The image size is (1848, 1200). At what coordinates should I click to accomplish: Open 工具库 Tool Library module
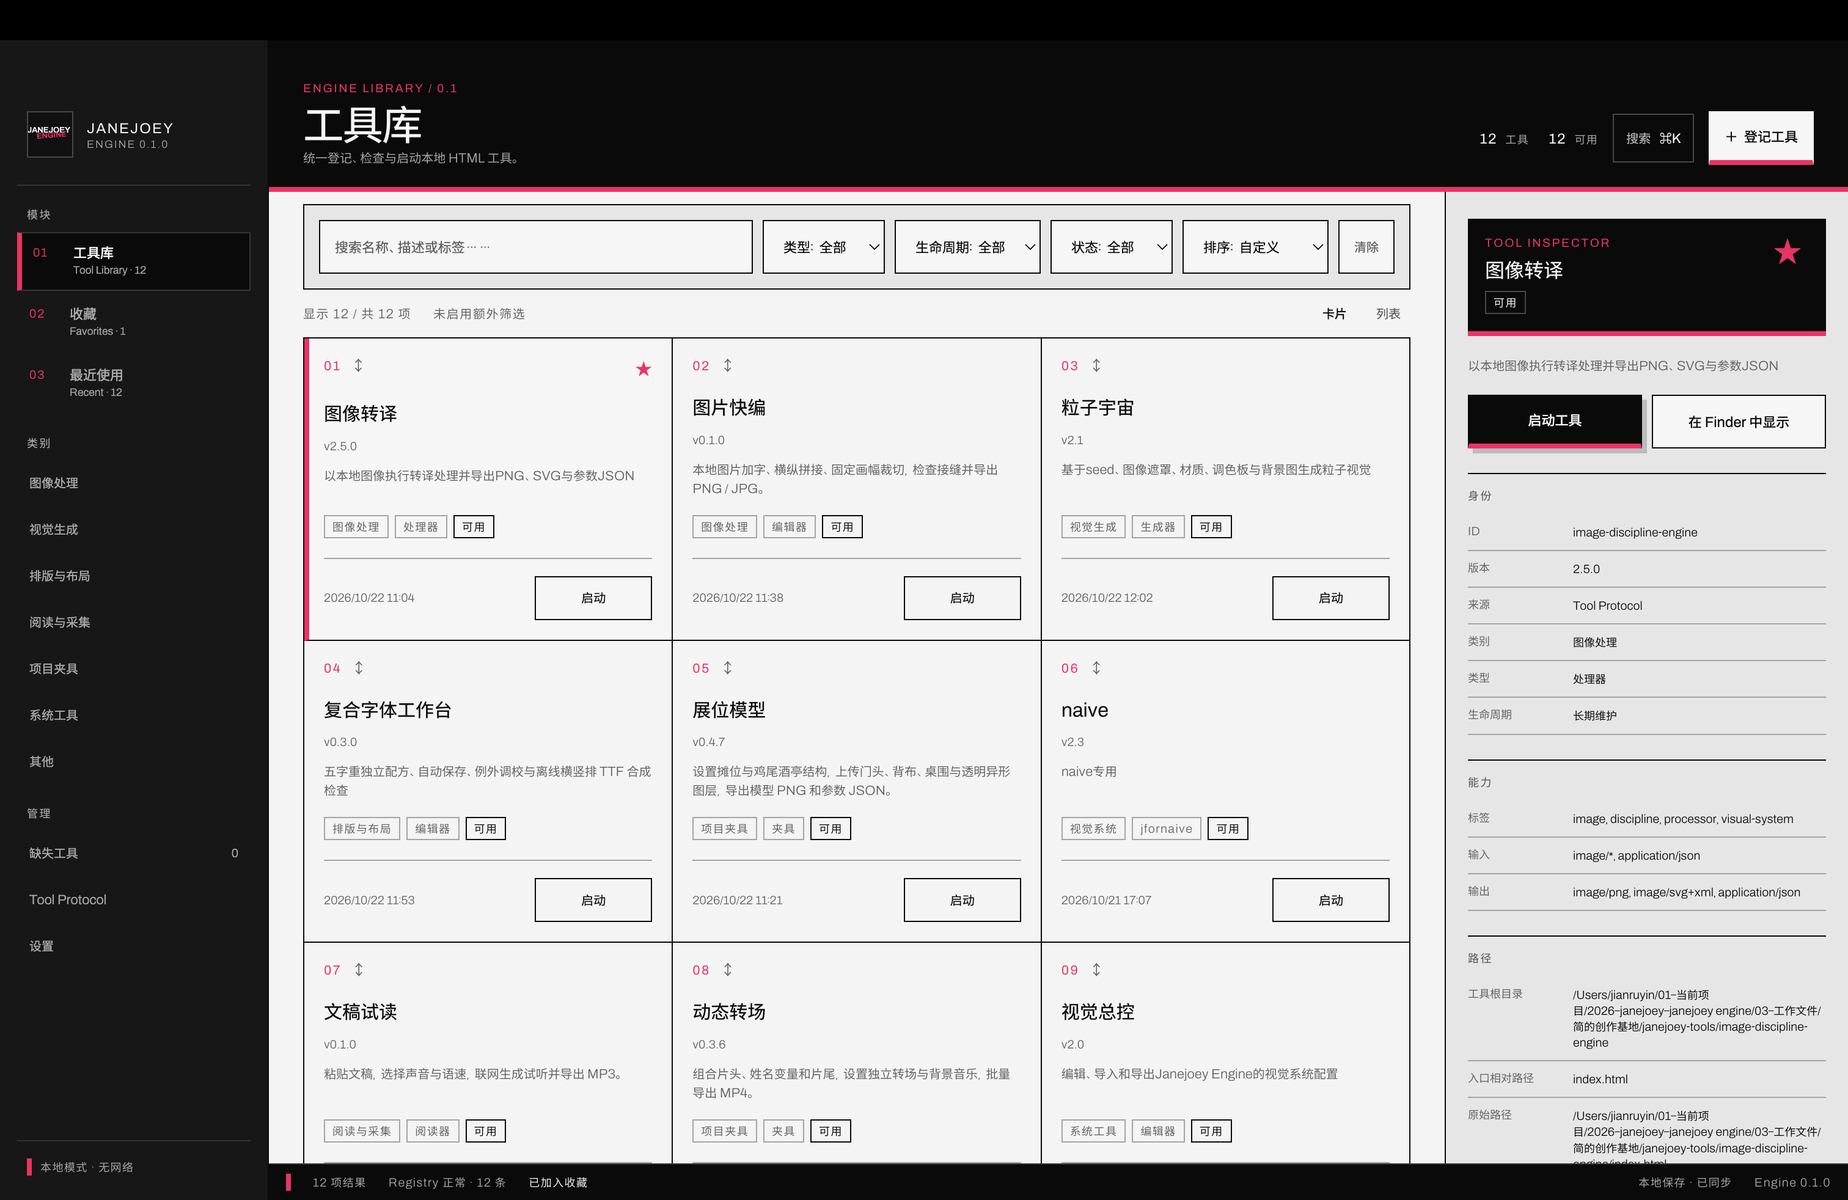(x=134, y=261)
